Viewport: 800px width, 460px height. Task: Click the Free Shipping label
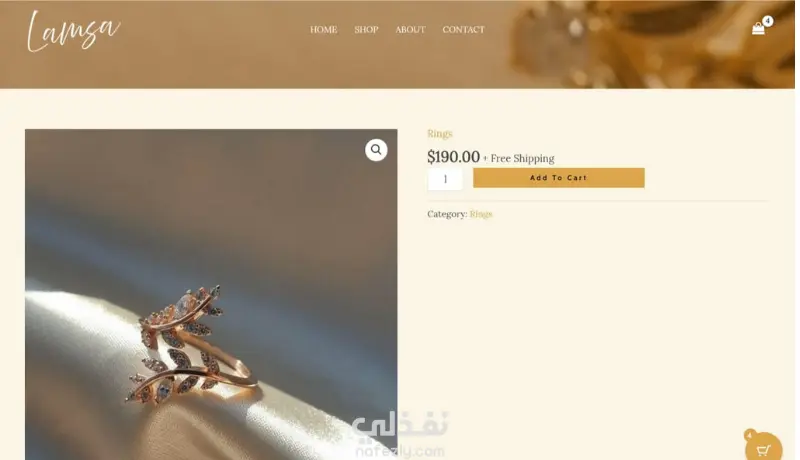pyautogui.click(x=522, y=159)
